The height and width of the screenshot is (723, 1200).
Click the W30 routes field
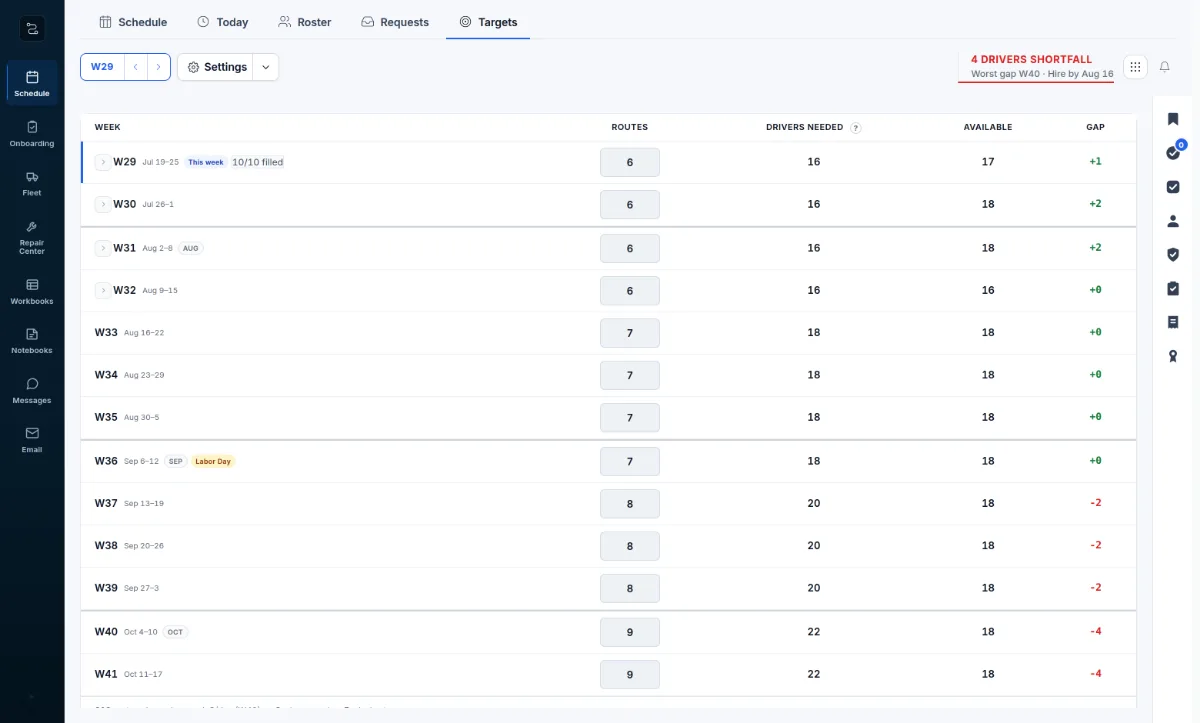(630, 204)
